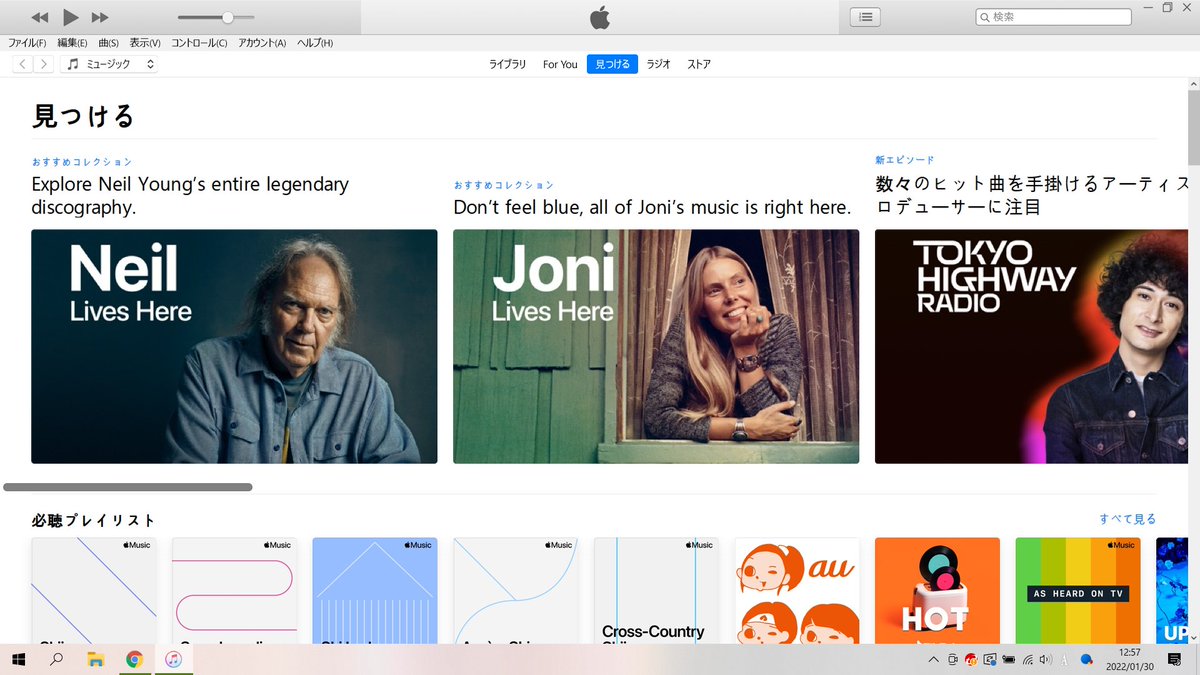Click the battery status tray icon
The image size is (1200, 675).
(x=1009, y=660)
